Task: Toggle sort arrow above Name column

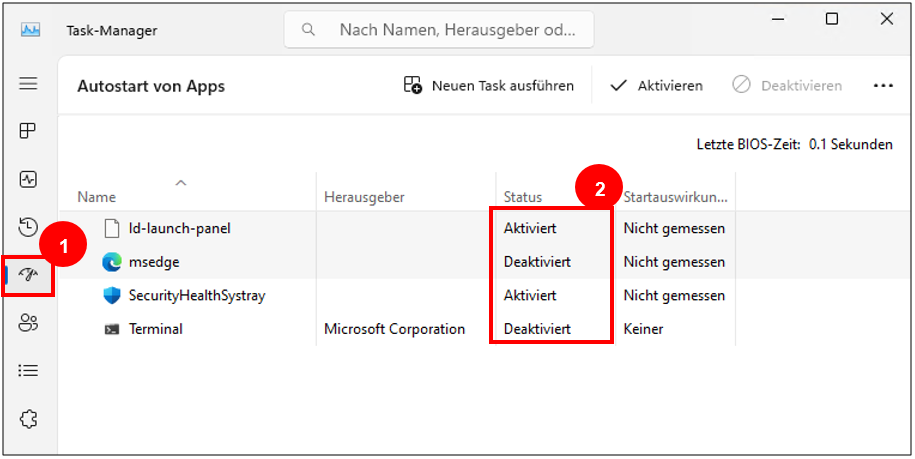Action: point(181,183)
